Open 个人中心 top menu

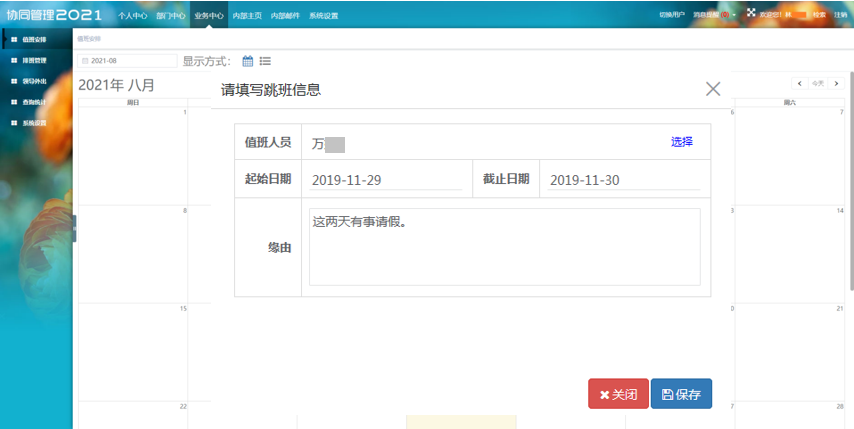coord(132,16)
